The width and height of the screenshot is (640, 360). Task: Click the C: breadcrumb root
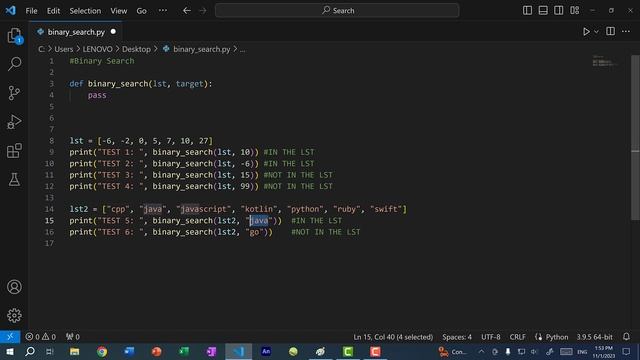point(42,49)
